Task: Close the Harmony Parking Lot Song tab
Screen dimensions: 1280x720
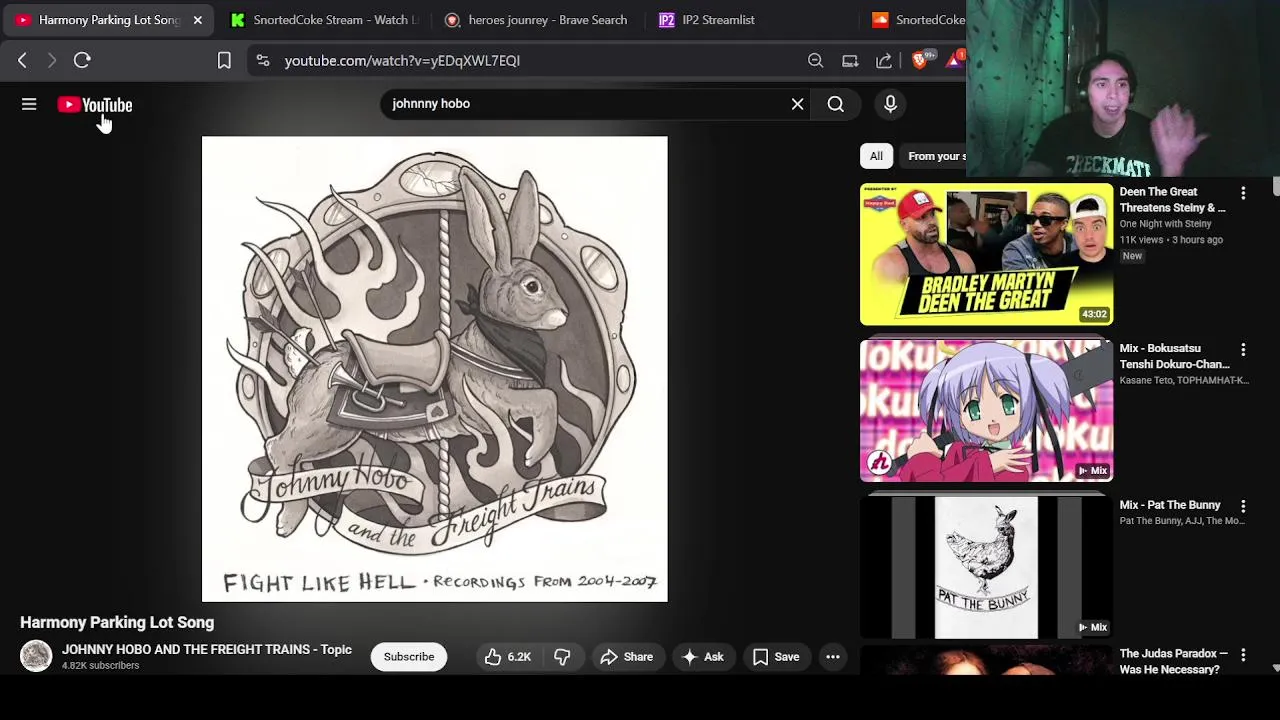Action: click(x=197, y=20)
